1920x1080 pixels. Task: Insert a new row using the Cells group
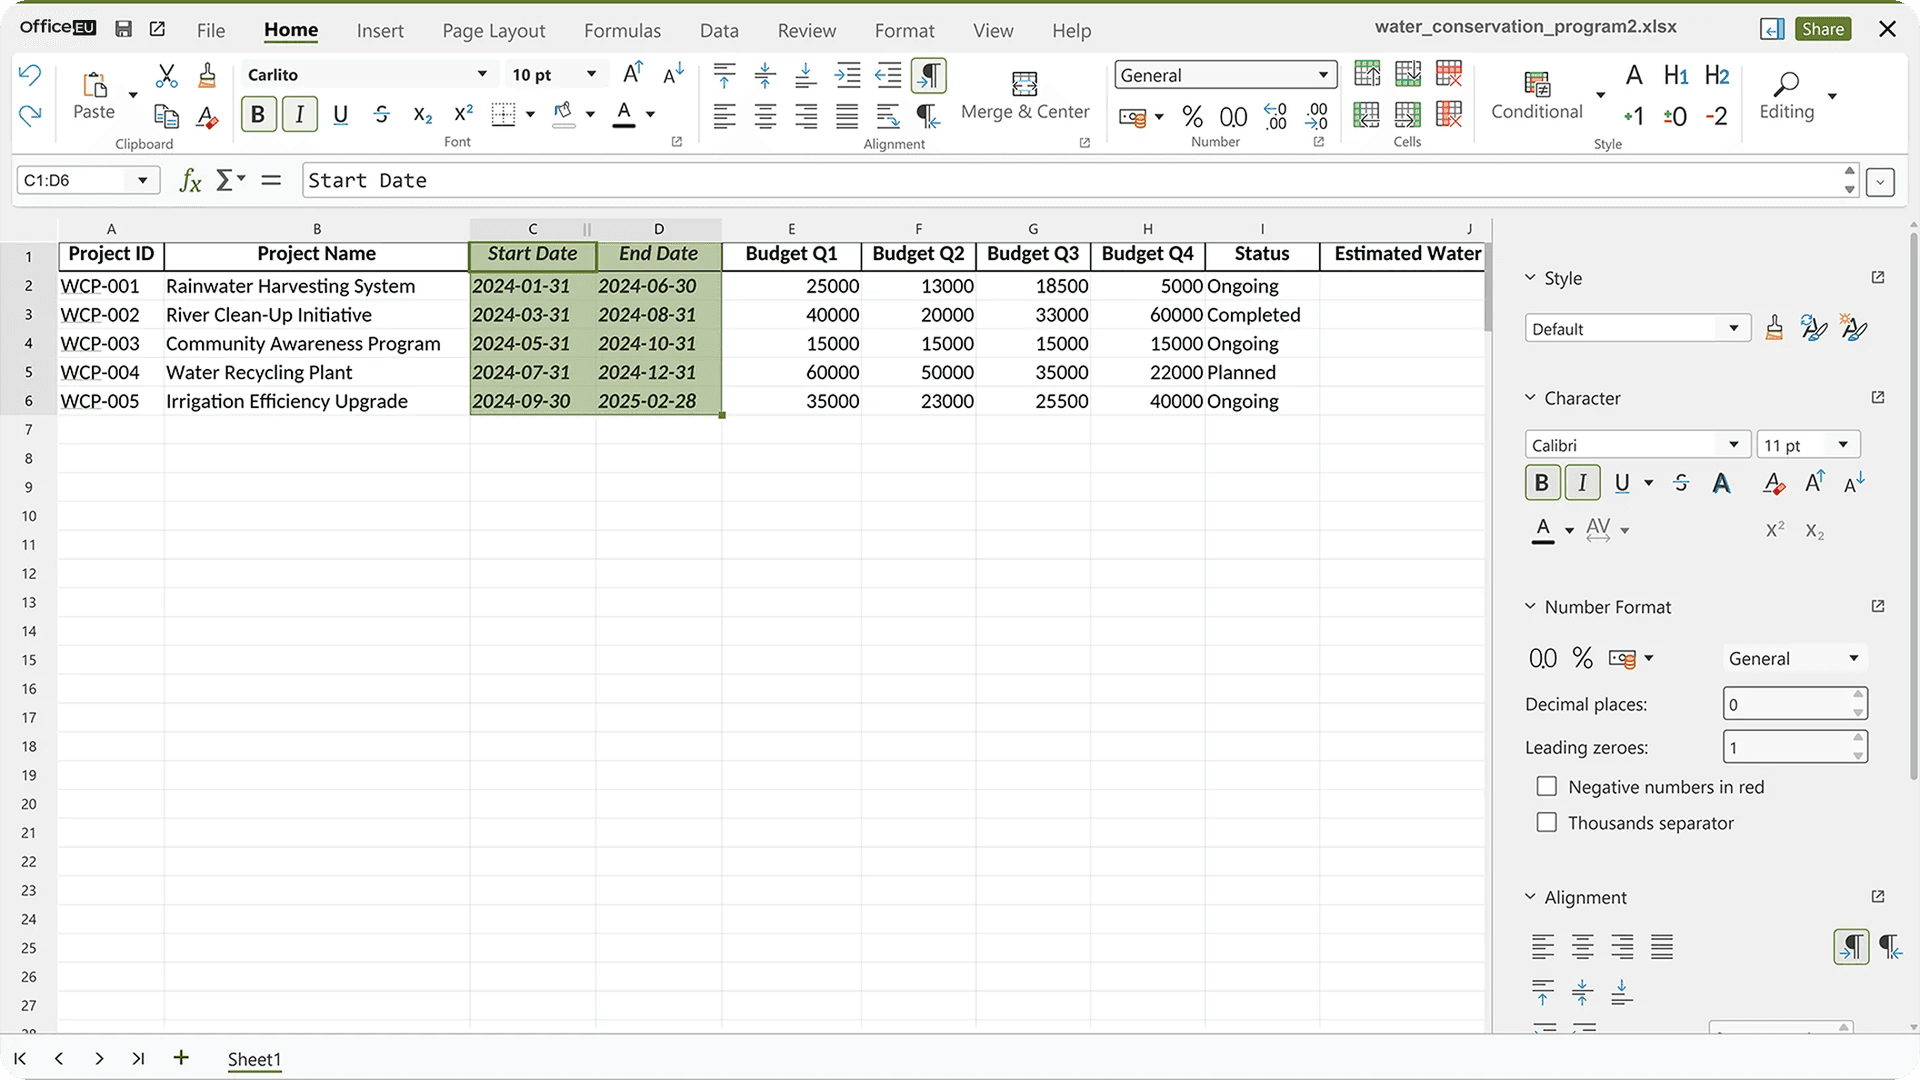tap(1366, 73)
